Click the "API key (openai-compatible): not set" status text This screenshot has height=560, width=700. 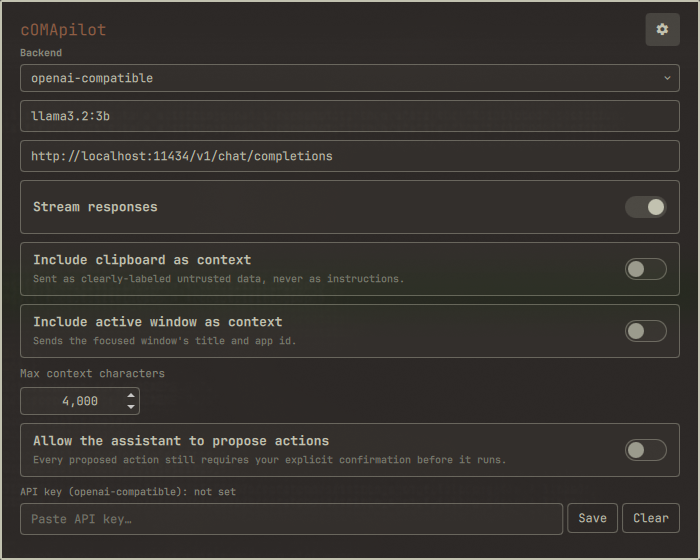click(128, 492)
